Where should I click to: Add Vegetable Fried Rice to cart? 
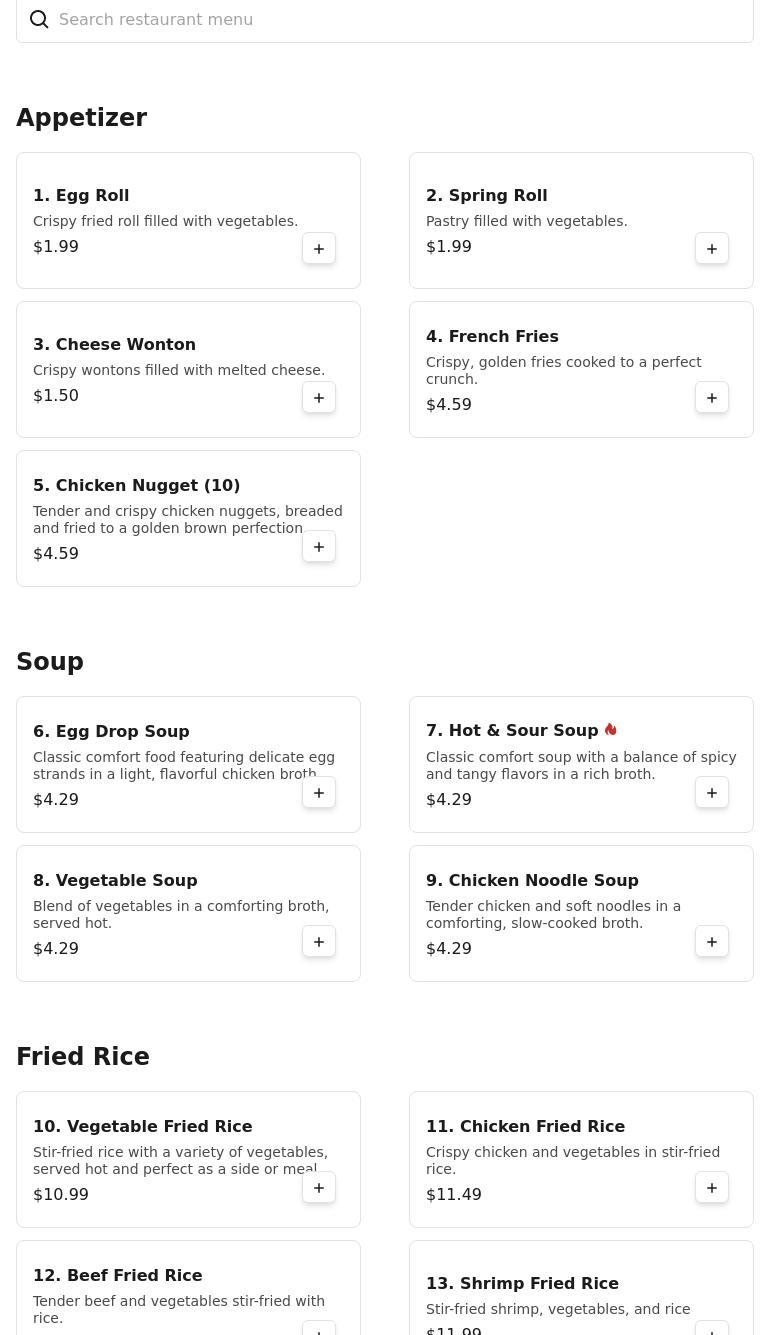319,1188
